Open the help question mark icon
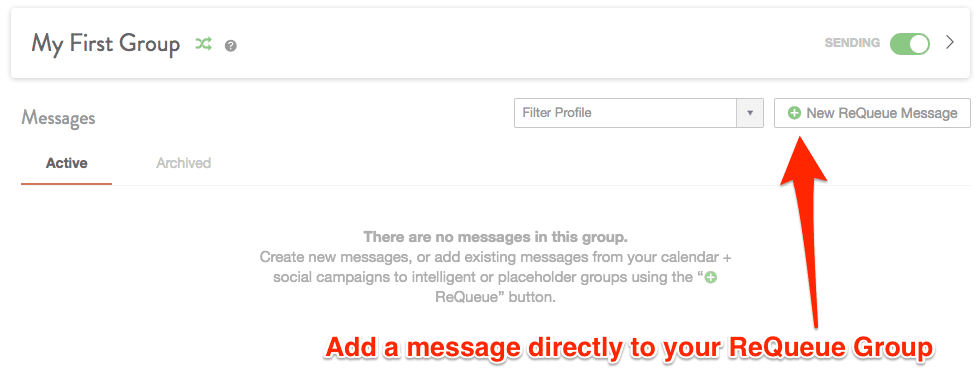Viewport: 980px width, 388px height. click(231, 46)
